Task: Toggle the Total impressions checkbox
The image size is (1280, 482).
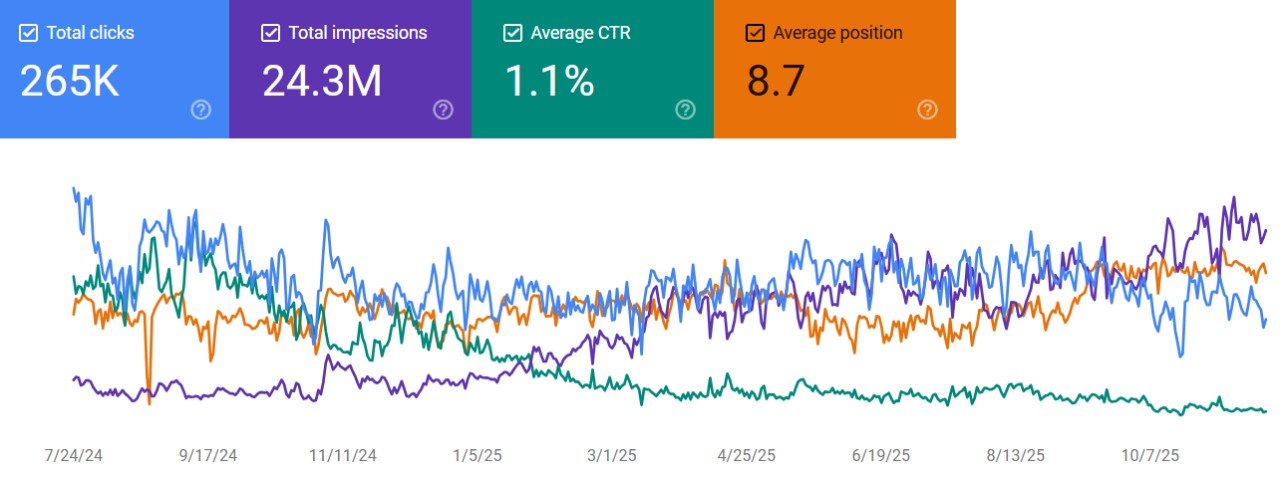Action: click(270, 33)
